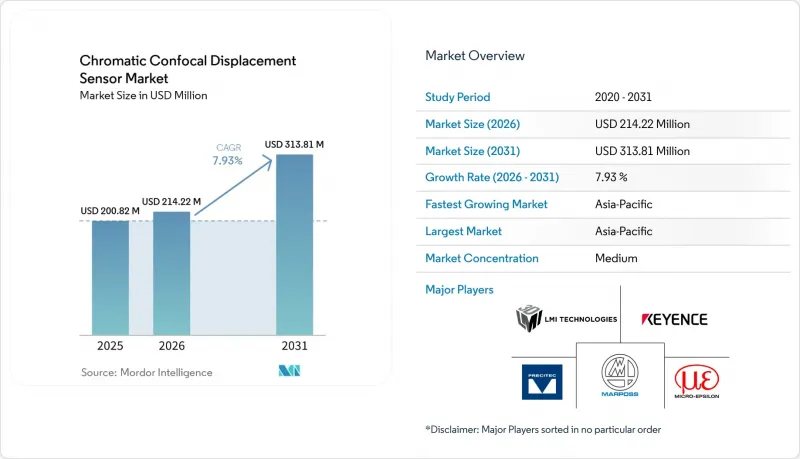This screenshot has height=459, width=800.
Task: Click the 2031 bar in chart
Action: click(x=294, y=245)
